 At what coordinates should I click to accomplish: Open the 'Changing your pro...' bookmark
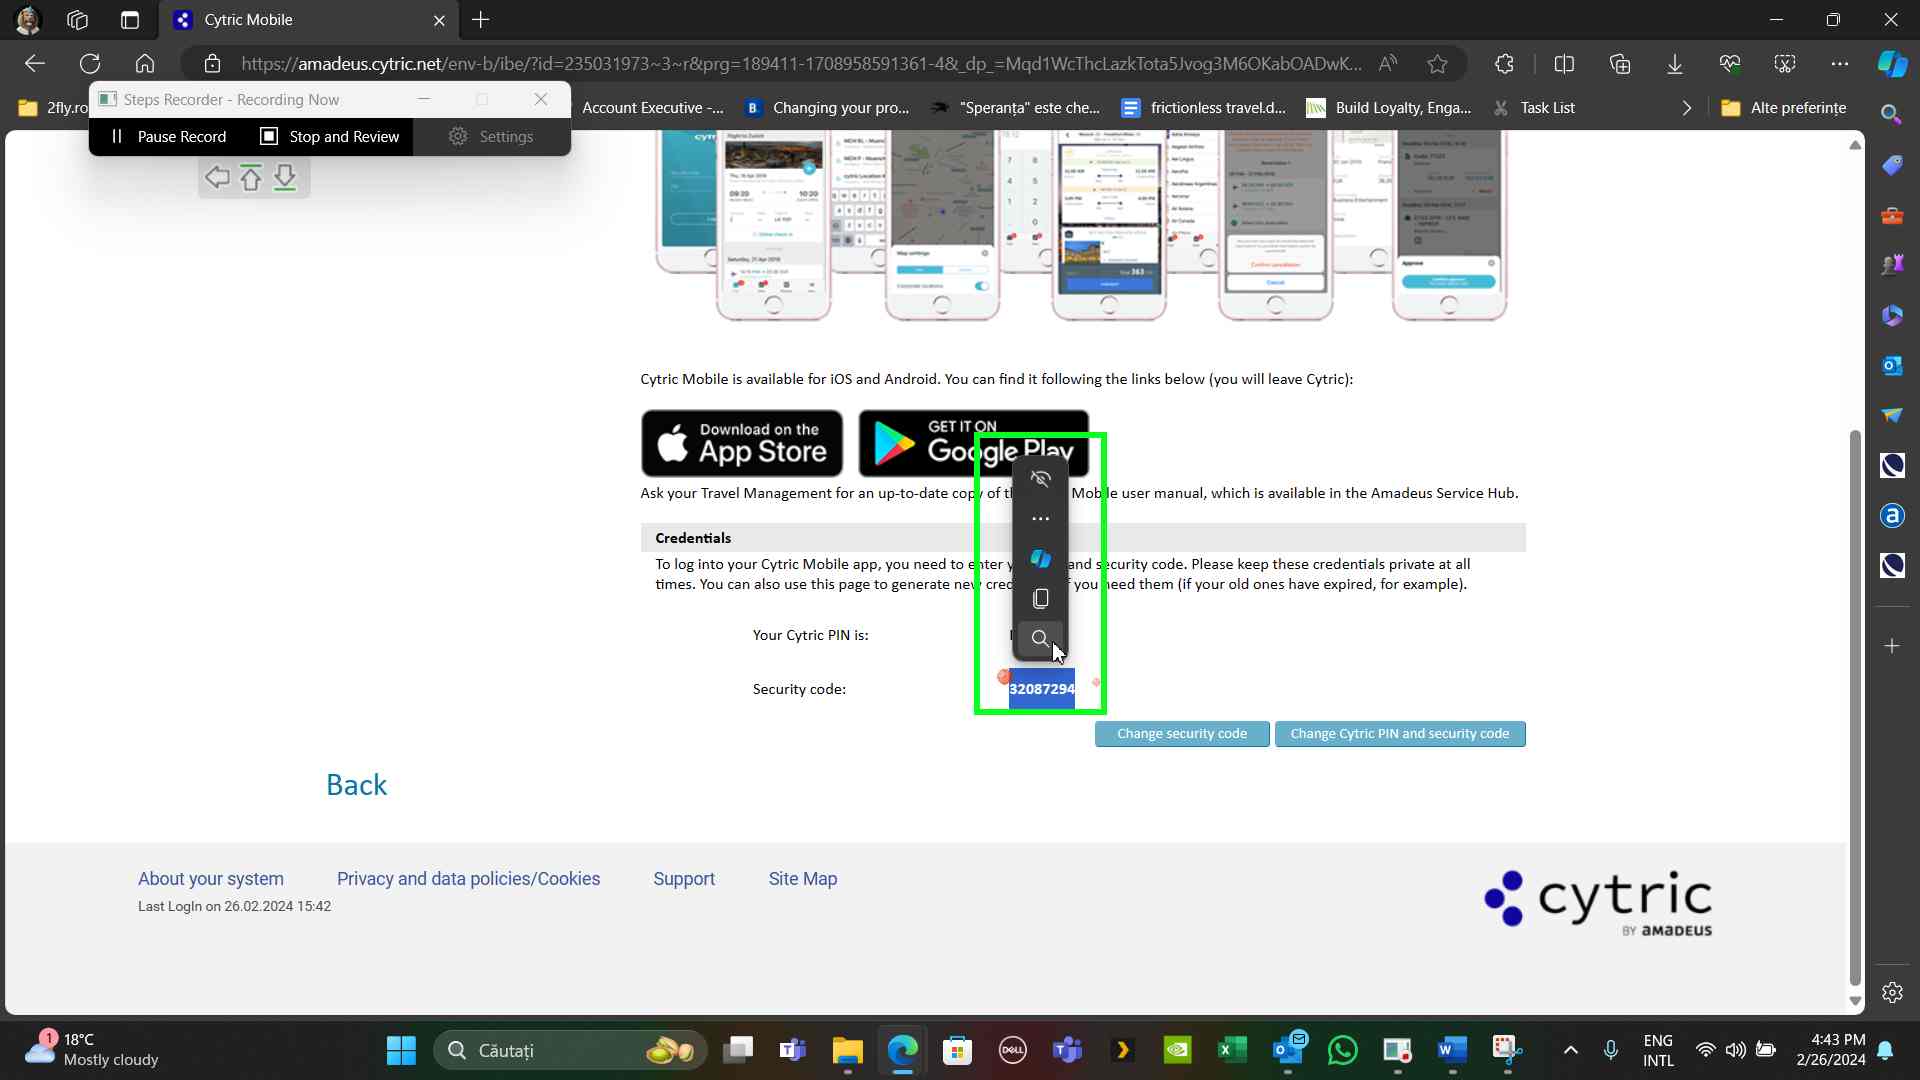(x=828, y=108)
